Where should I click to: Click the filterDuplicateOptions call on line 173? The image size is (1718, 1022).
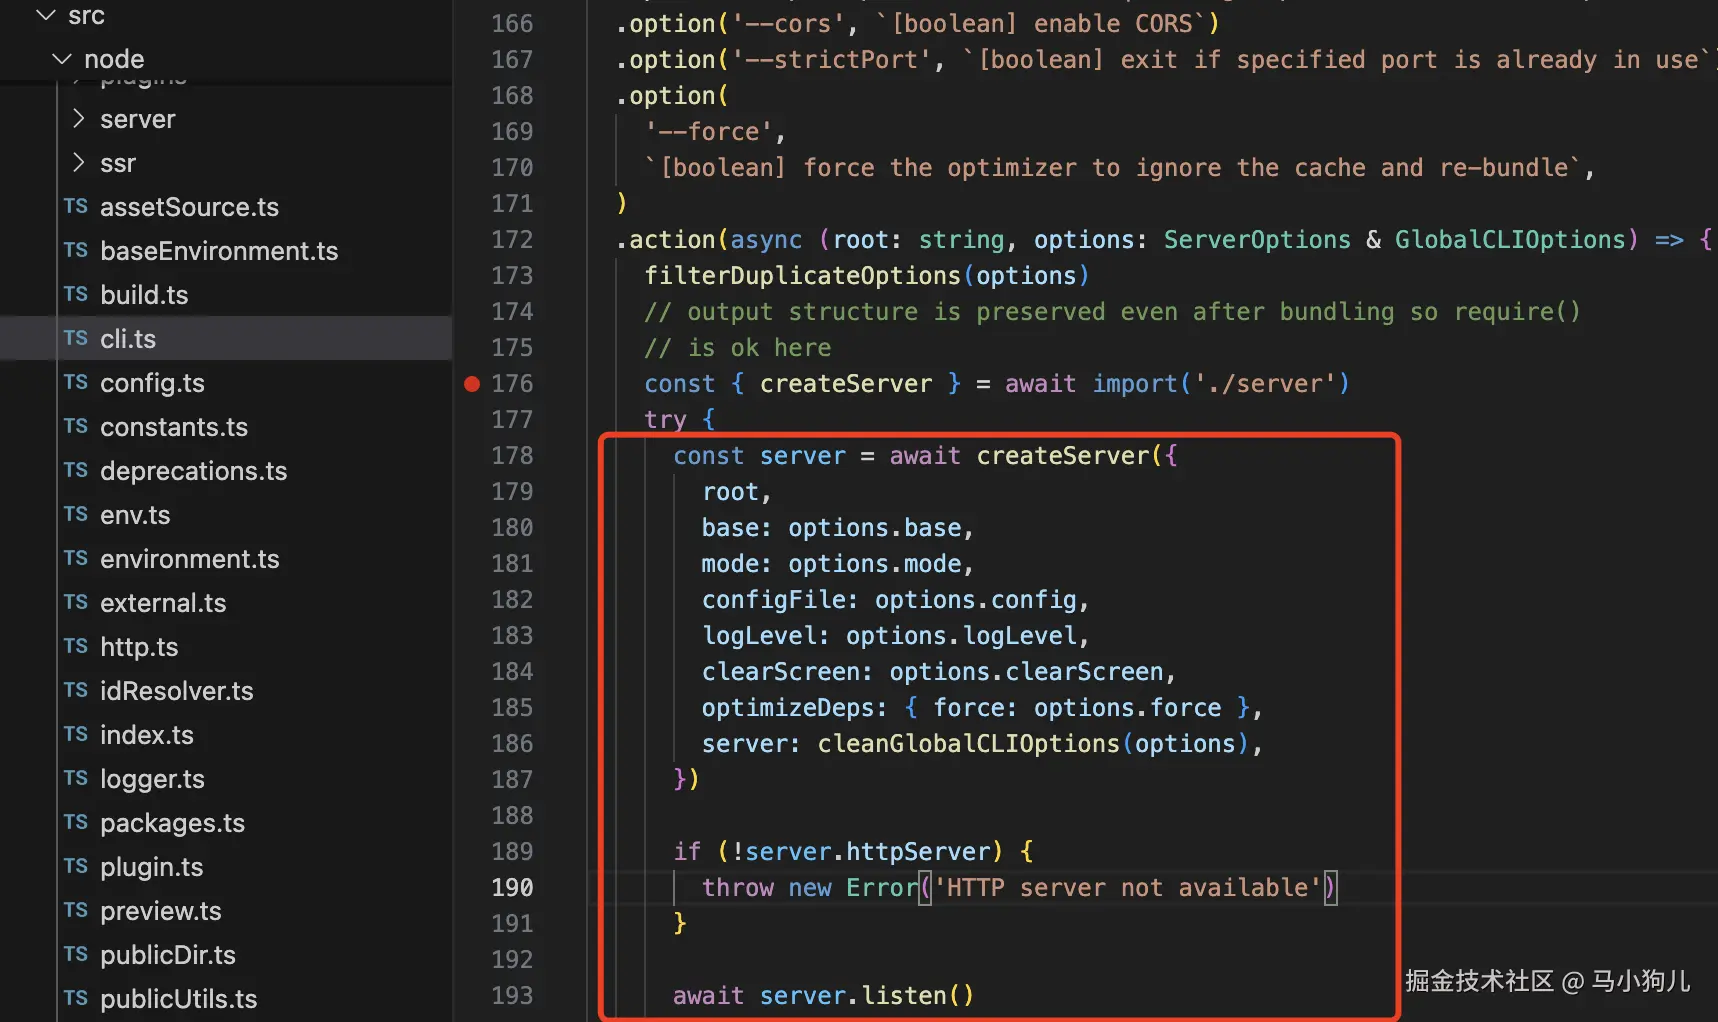[802, 275]
